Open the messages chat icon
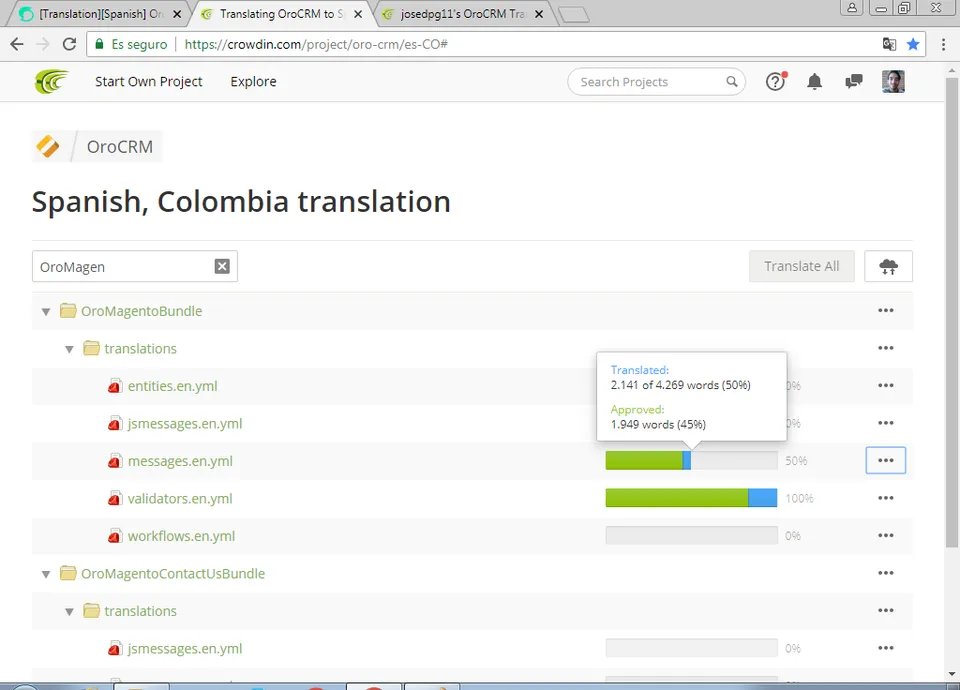The image size is (960, 690). coord(853,81)
